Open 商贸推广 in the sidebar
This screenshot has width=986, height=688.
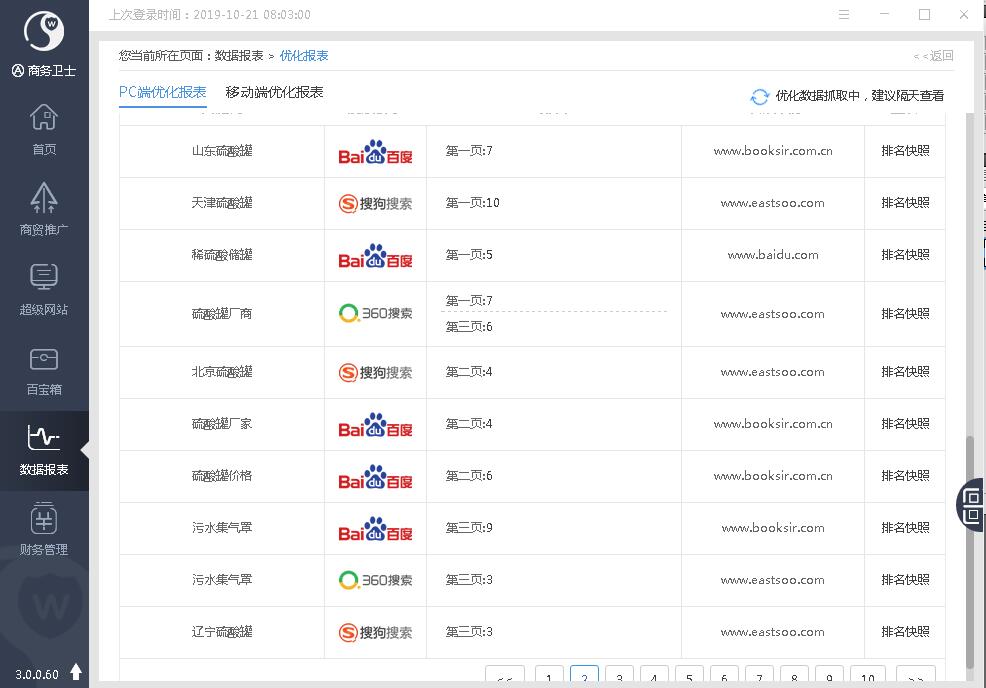[44, 209]
